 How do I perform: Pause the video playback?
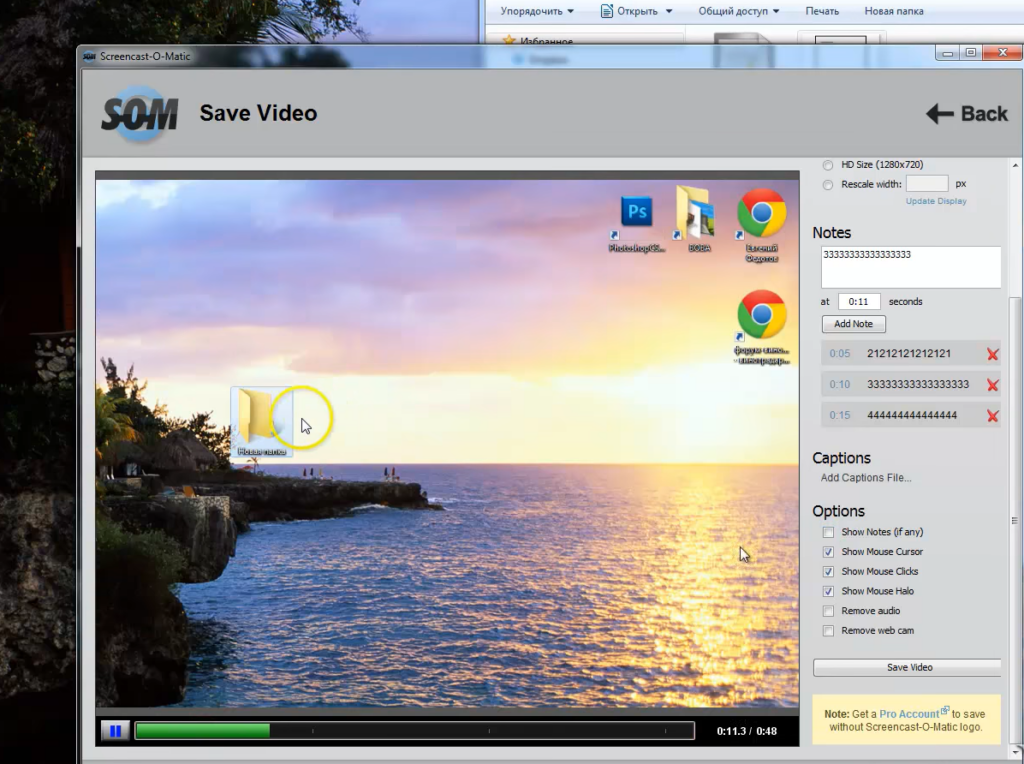tap(115, 731)
